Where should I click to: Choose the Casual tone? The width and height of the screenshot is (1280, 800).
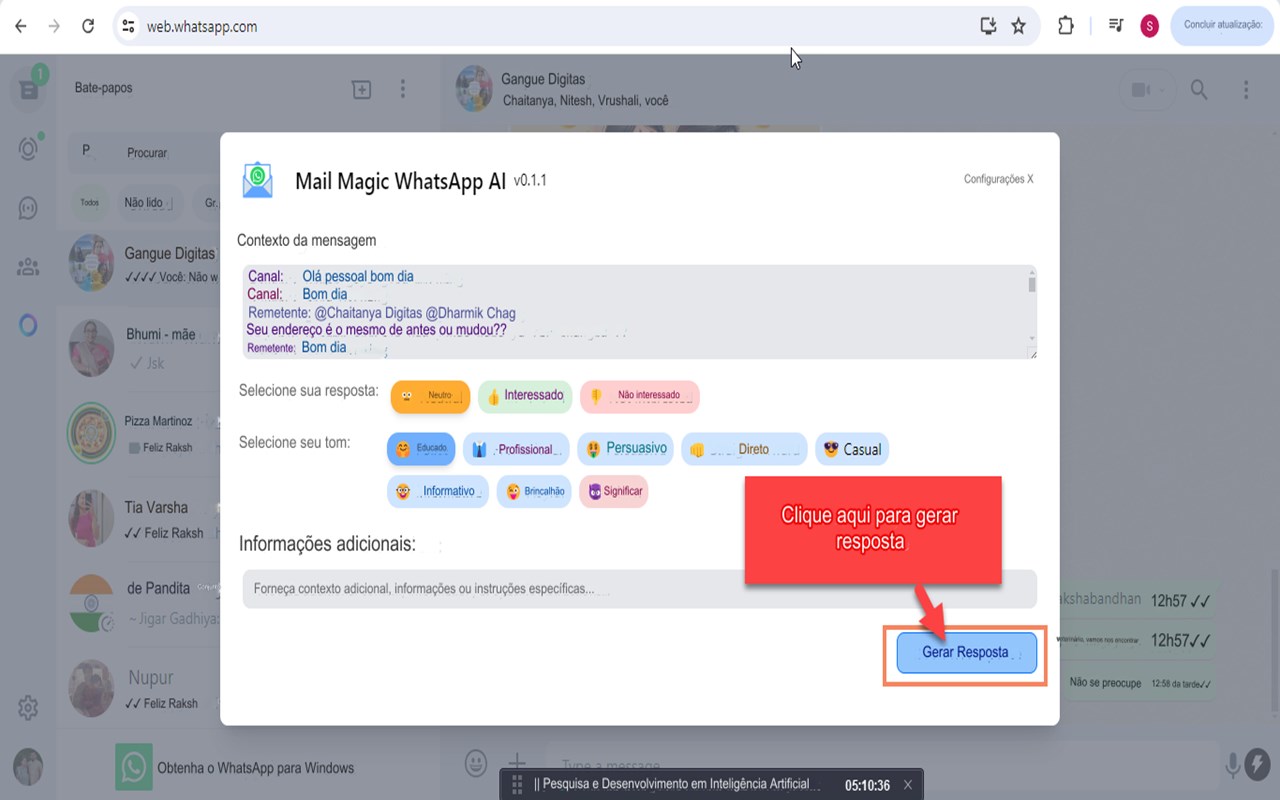click(x=852, y=449)
